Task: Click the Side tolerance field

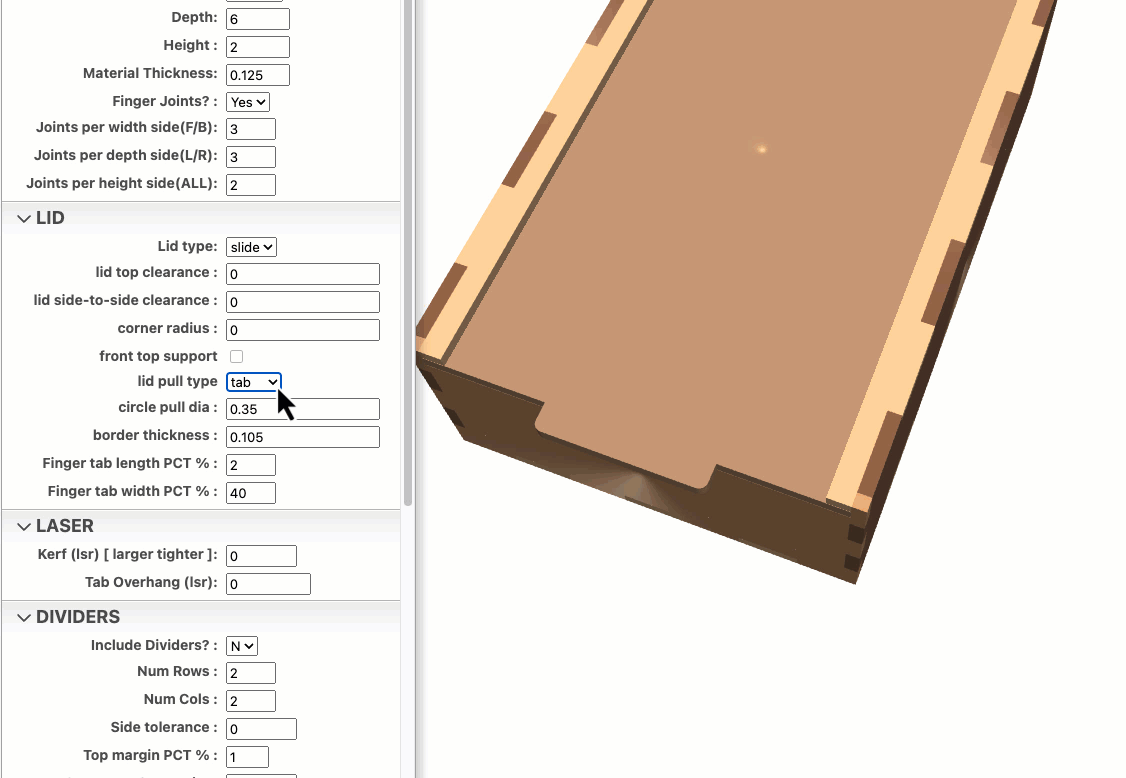Action: (261, 729)
